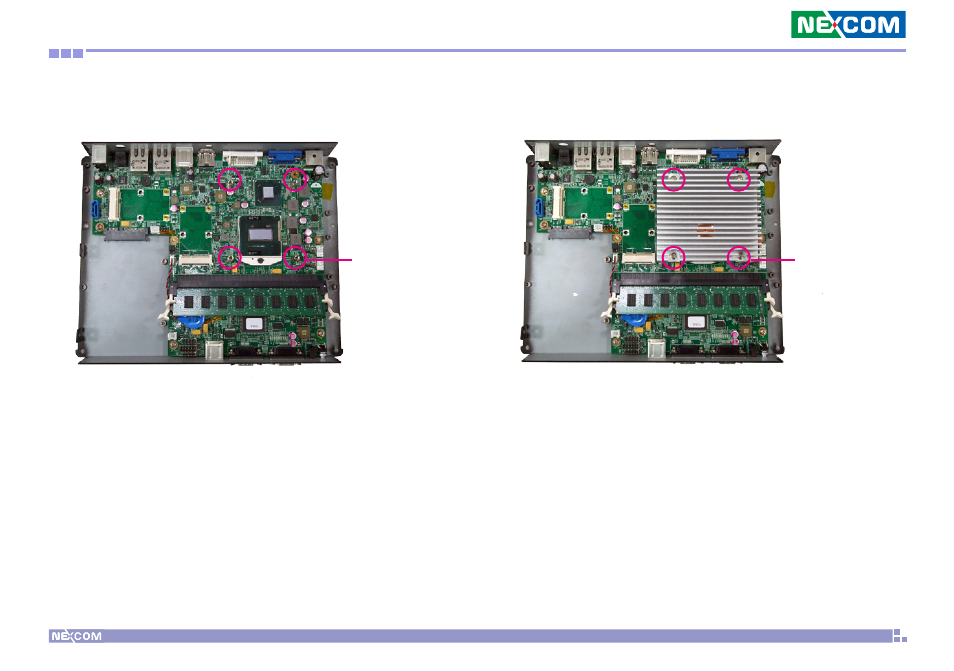Click the silver heatsink in the right photo
Screen dimensions: 954x671
706,218
